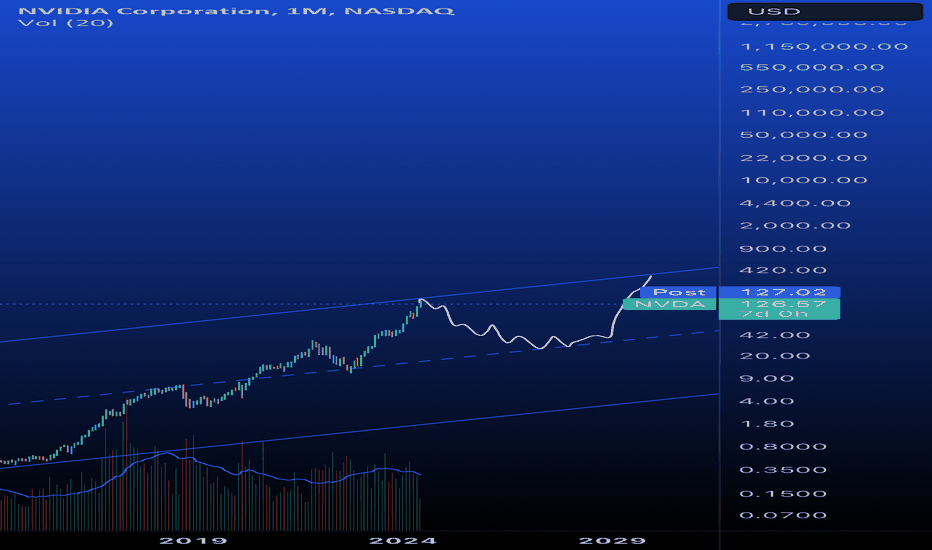Select the 127.02 post-market price tag
The image size is (932, 550).
point(779,292)
